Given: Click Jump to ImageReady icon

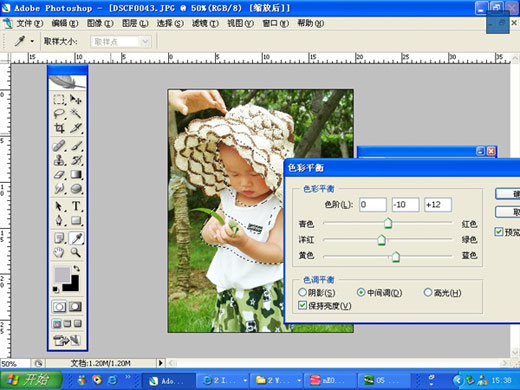Looking at the screenshot, I should [67, 340].
